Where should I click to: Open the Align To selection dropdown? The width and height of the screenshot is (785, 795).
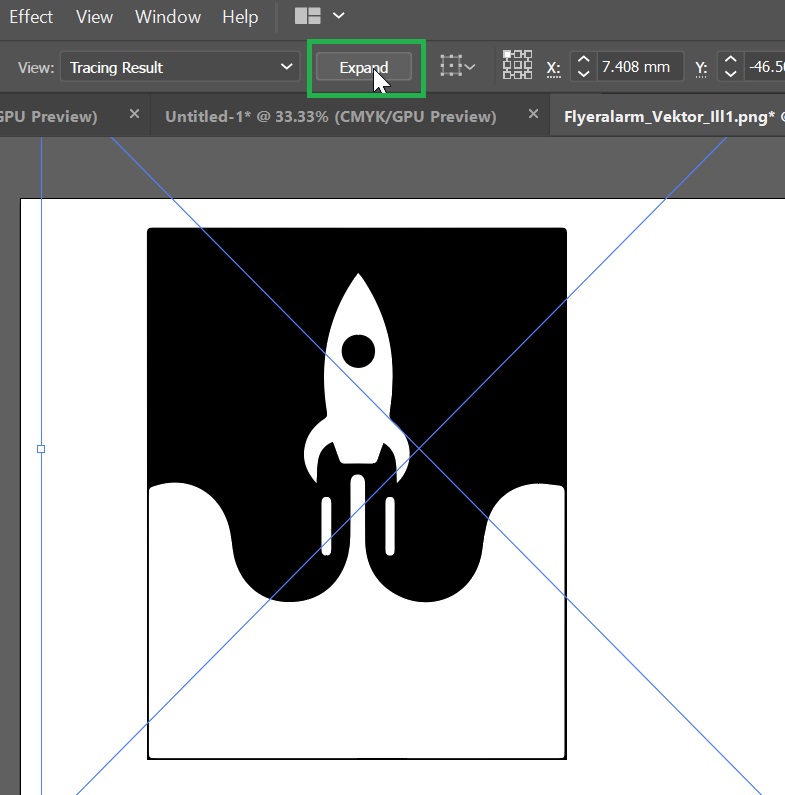click(459, 68)
